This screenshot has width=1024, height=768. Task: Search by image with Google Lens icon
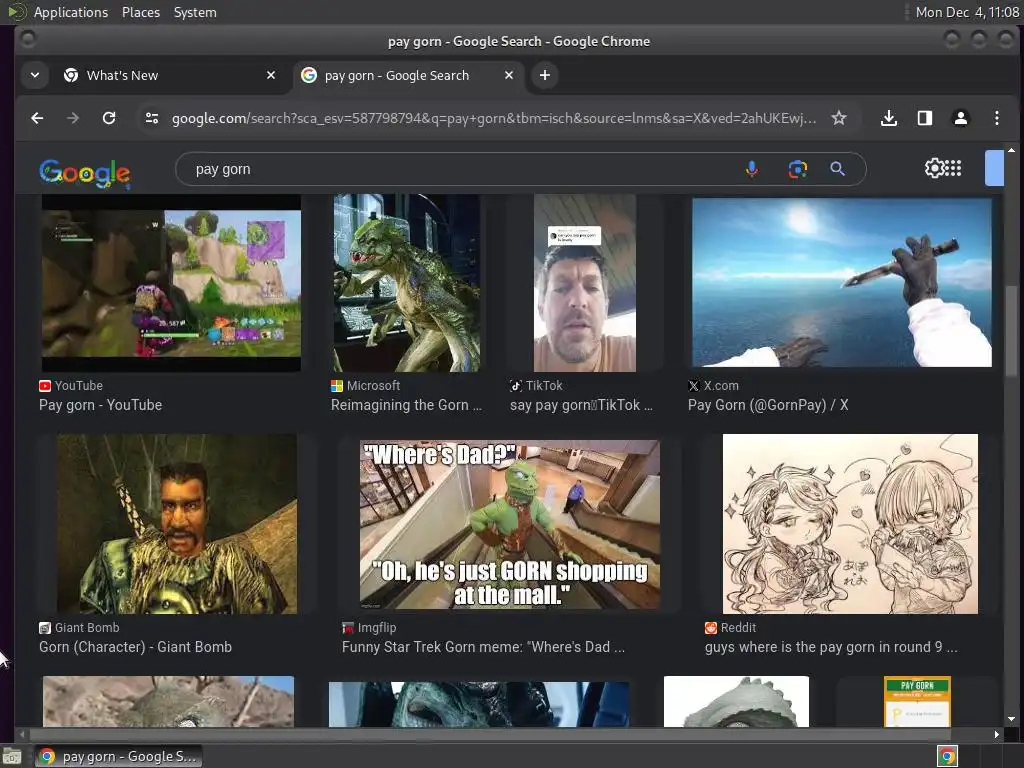click(x=797, y=169)
